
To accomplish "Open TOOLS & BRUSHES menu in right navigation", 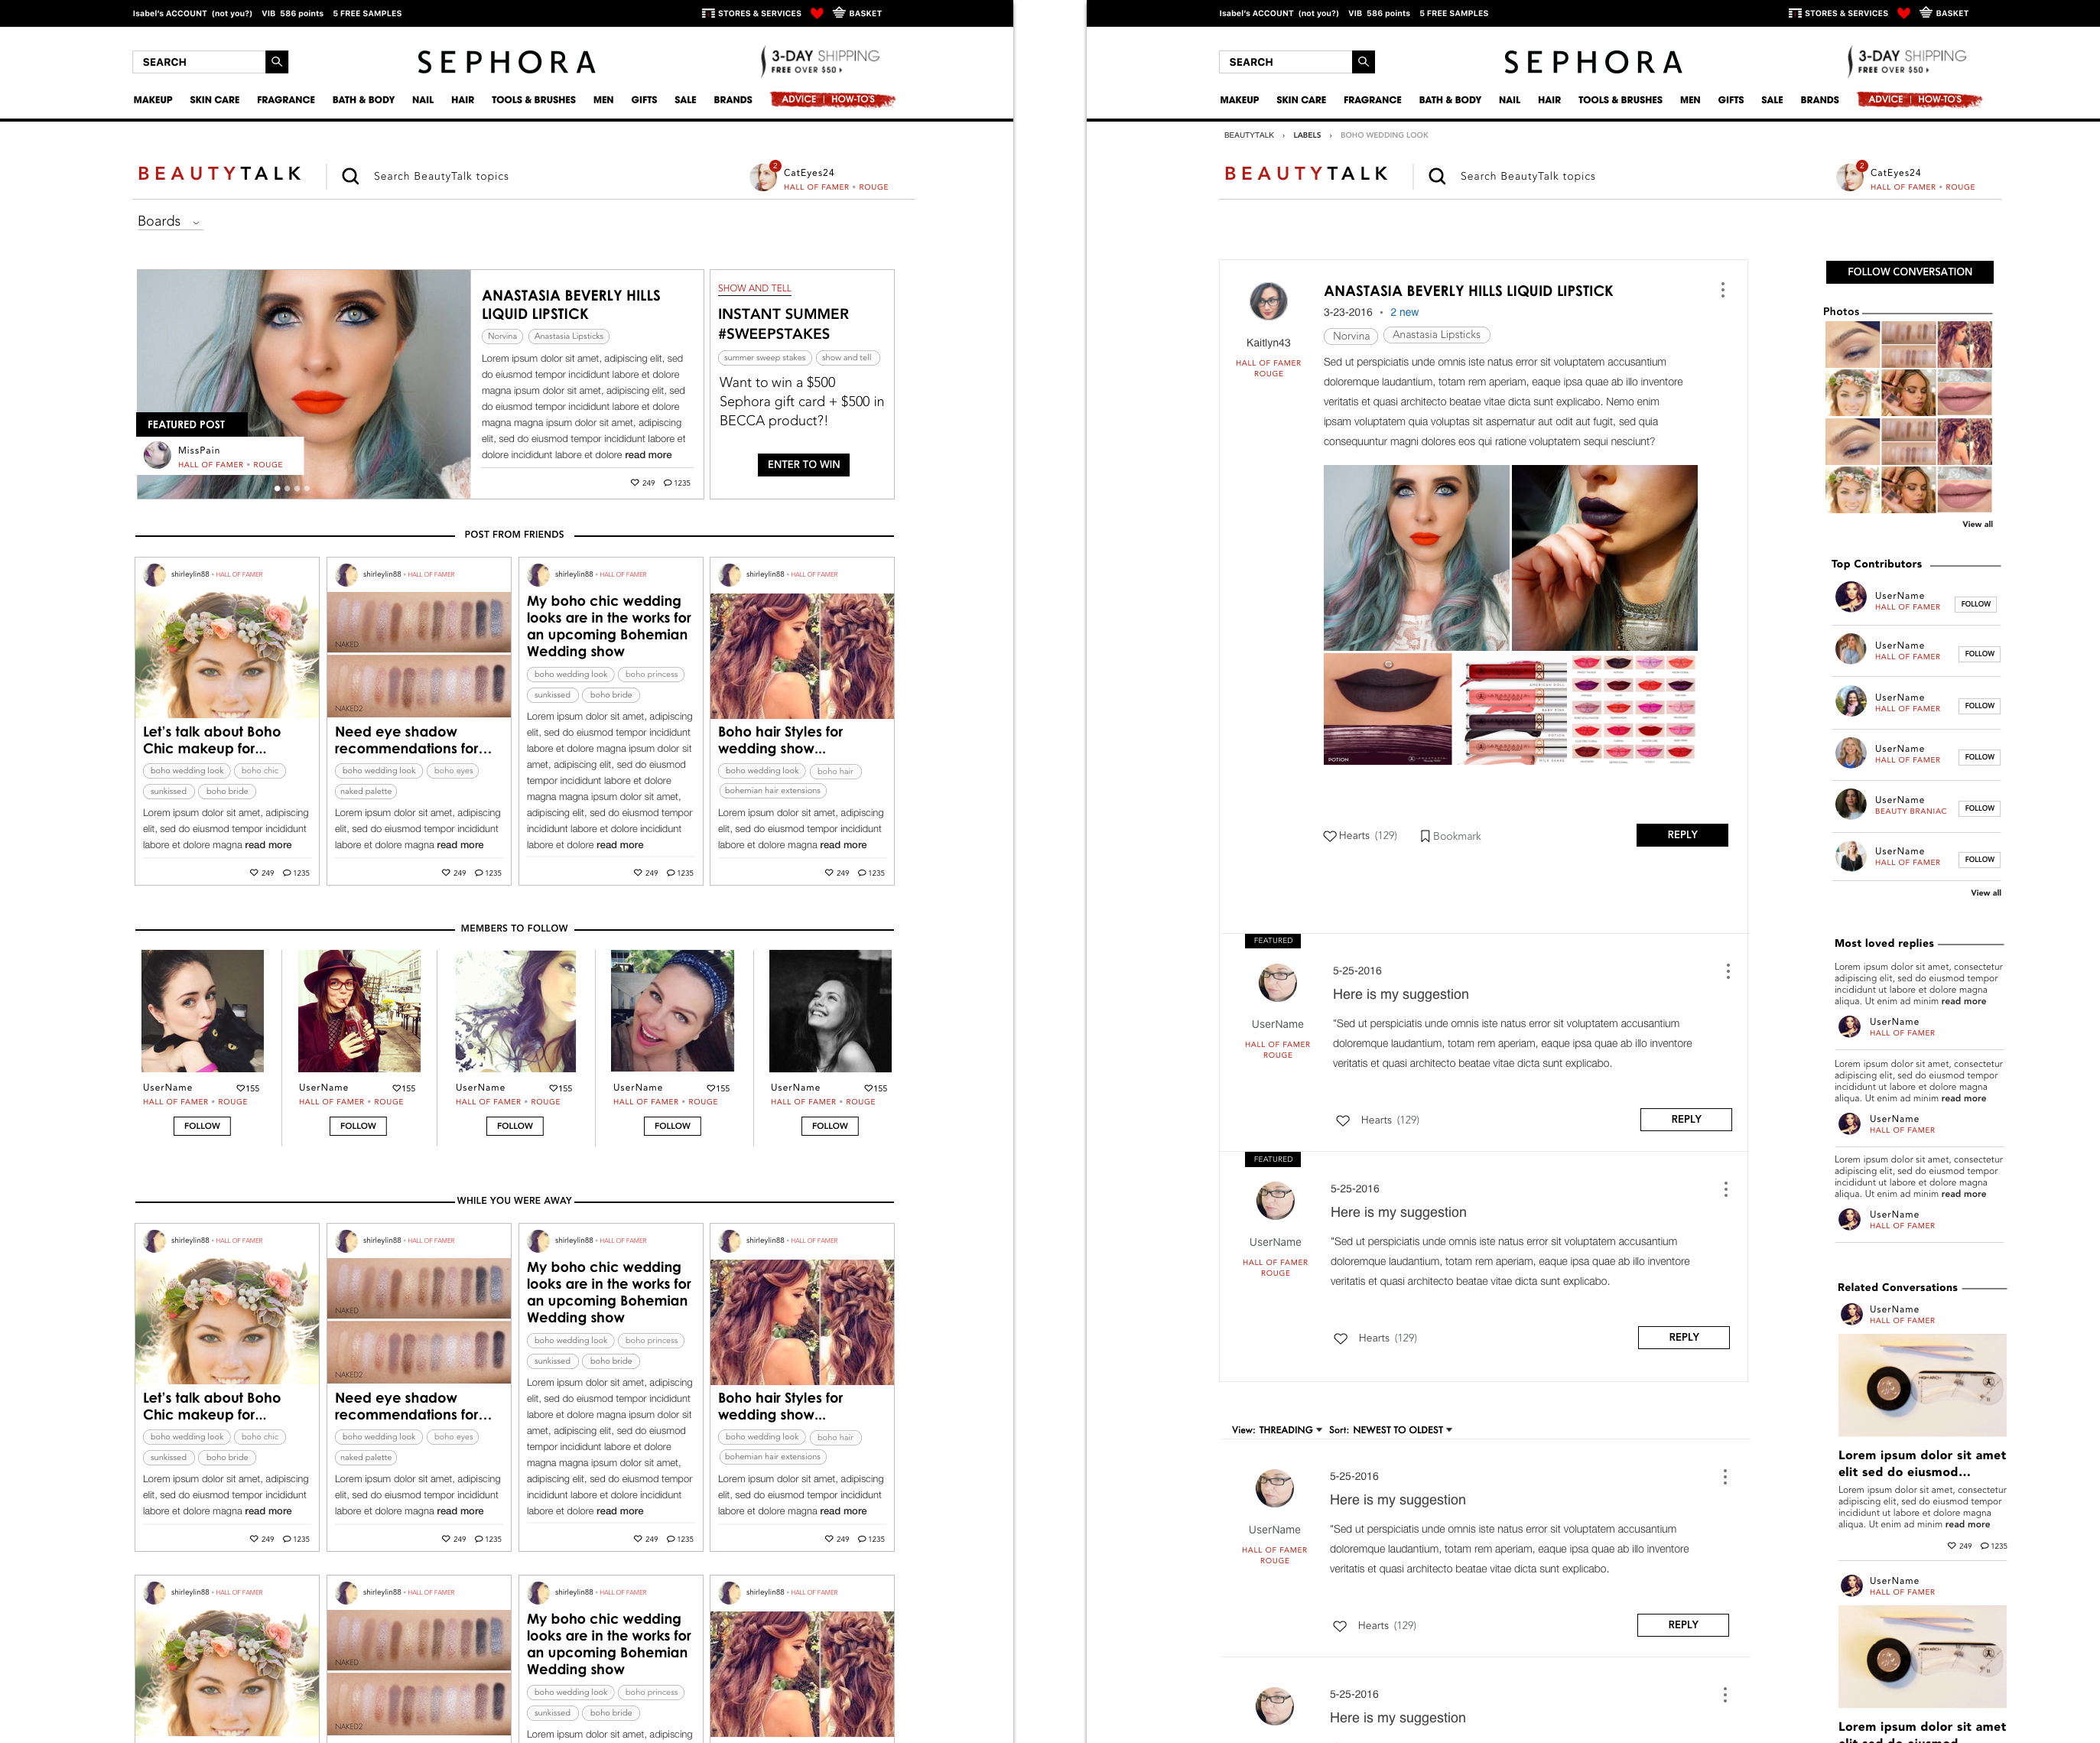I will point(1620,100).
